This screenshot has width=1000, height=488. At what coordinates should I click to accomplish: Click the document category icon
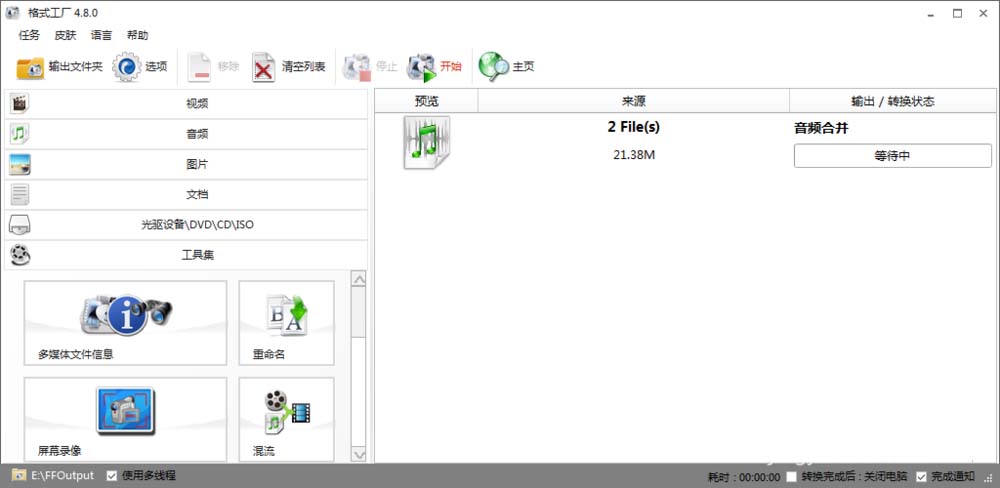coord(20,195)
